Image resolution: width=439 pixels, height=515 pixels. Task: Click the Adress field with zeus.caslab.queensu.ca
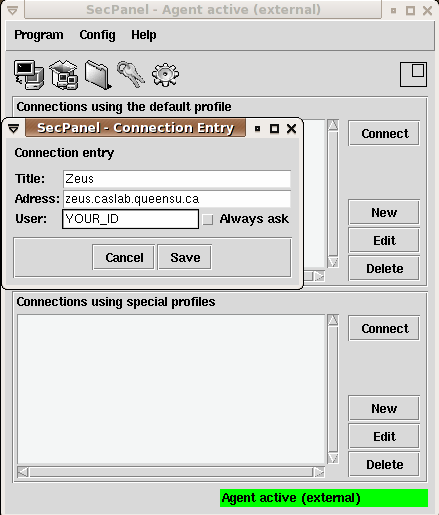click(177, 199)
